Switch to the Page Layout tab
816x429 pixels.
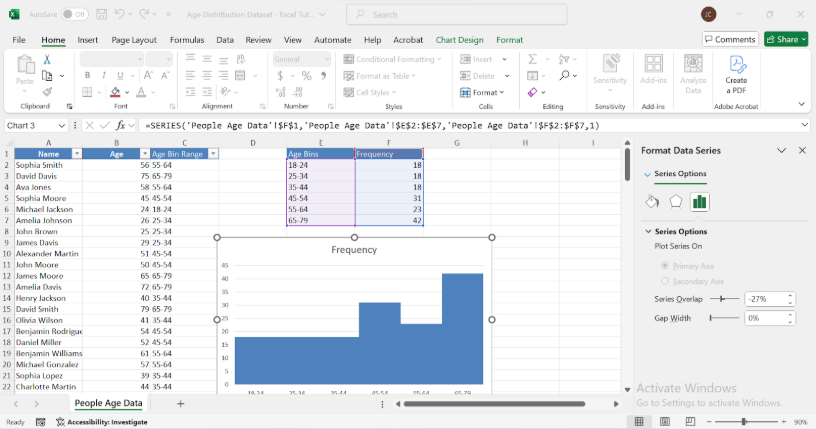tap(134, 39)
